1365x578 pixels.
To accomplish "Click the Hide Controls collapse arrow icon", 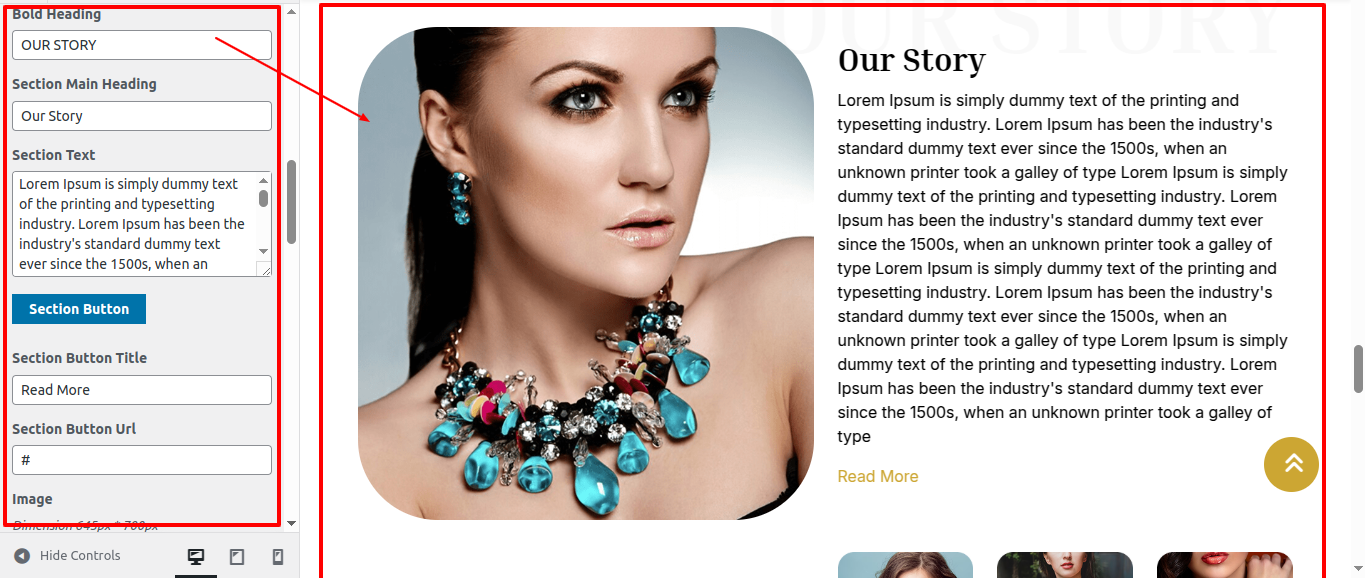I will tap(22, 556).
